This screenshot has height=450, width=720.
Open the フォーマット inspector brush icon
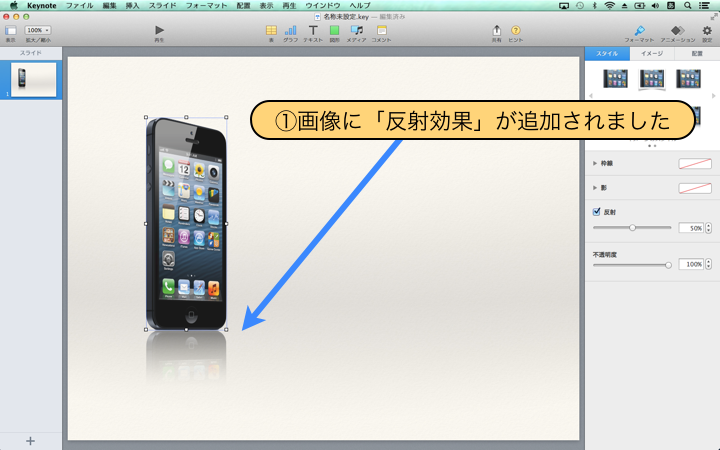coord(639,30)
